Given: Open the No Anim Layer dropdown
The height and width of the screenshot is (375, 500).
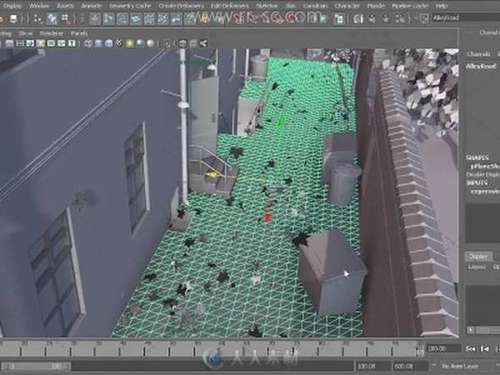Looking at the screenshot, I should (460, 366).
